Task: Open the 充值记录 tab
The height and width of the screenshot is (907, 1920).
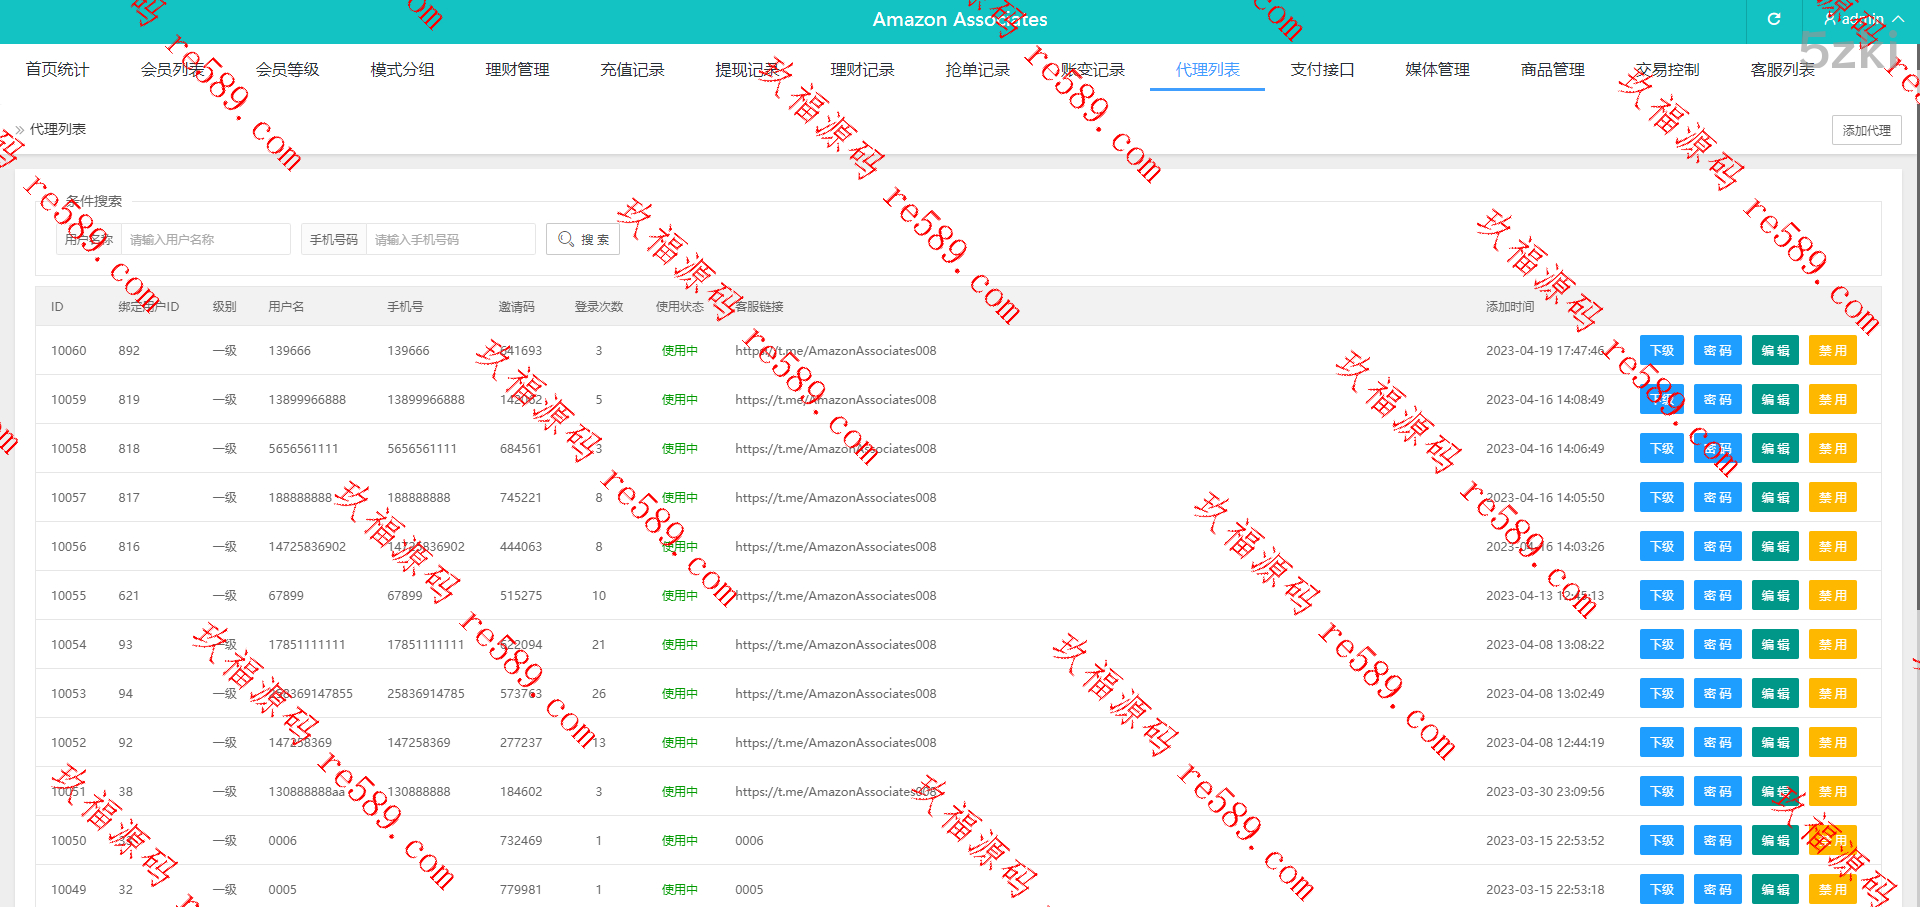Action: [x=632, y=69]
